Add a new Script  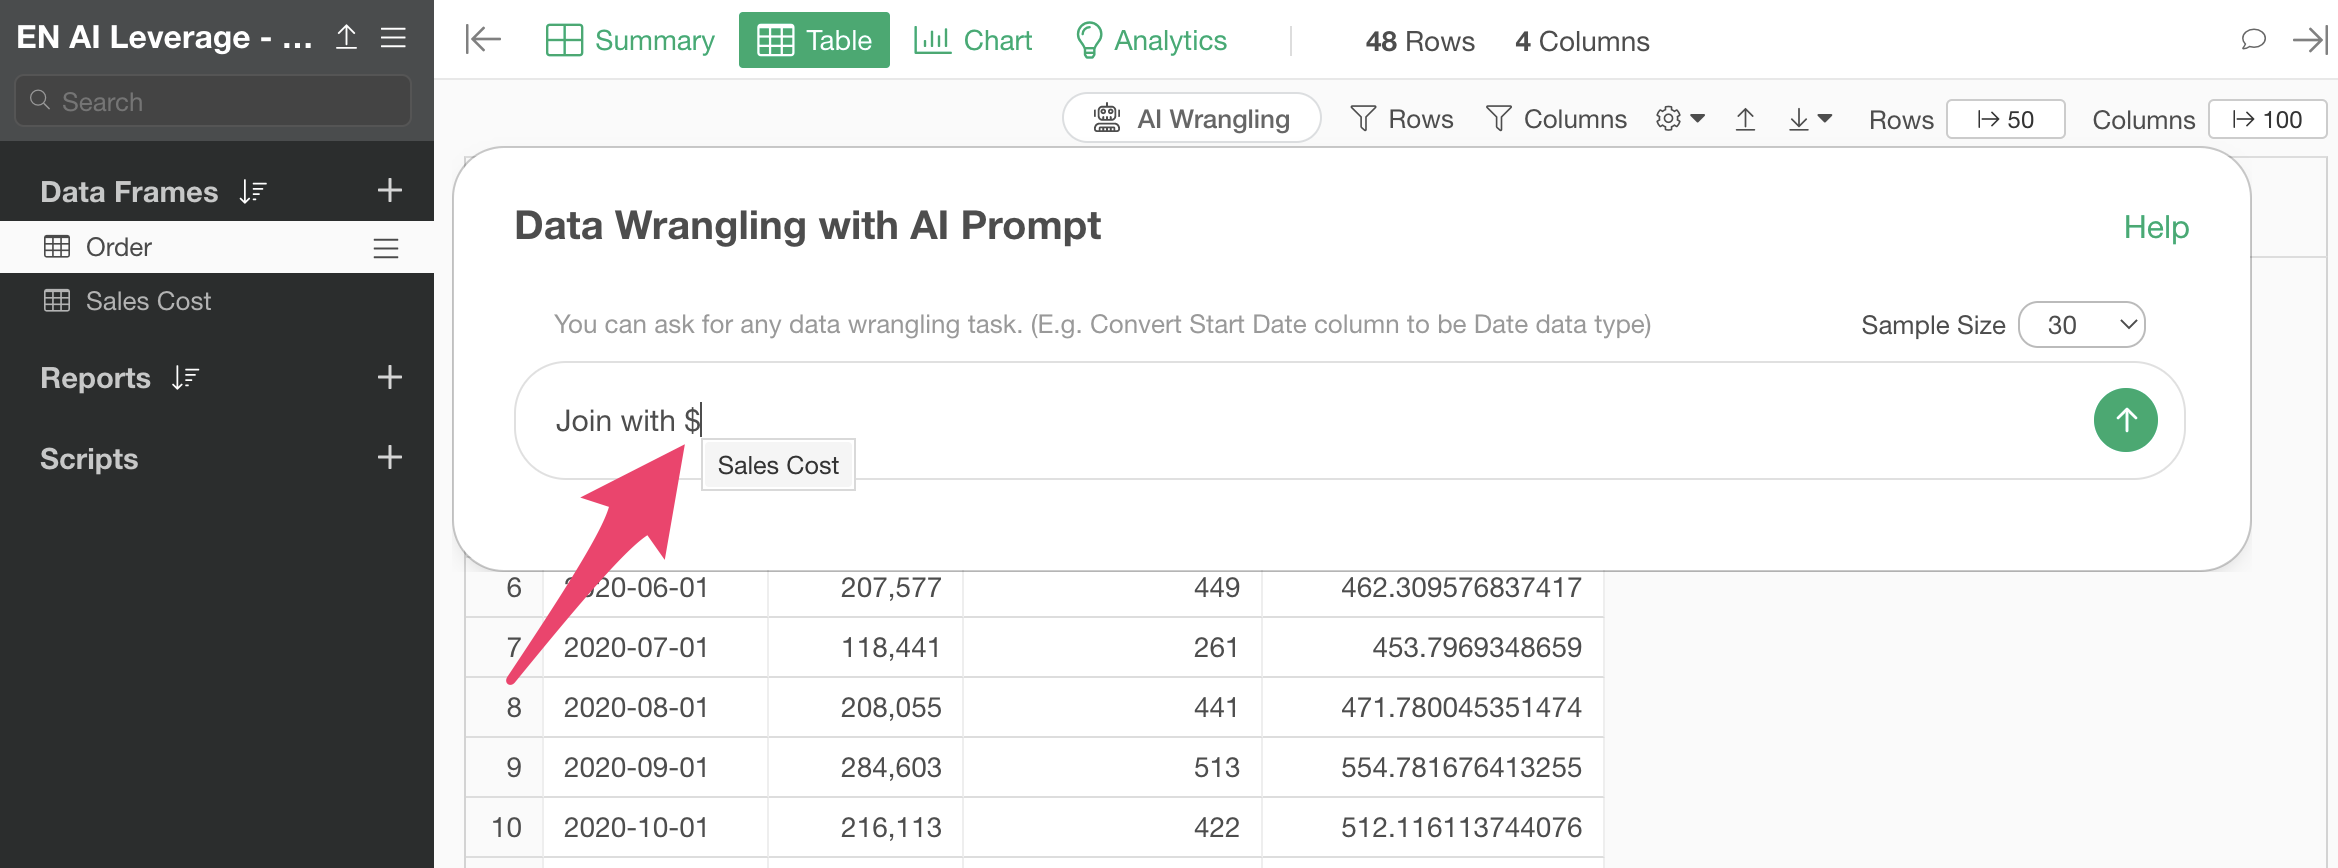pyautogui.click(x=390, y=458)
